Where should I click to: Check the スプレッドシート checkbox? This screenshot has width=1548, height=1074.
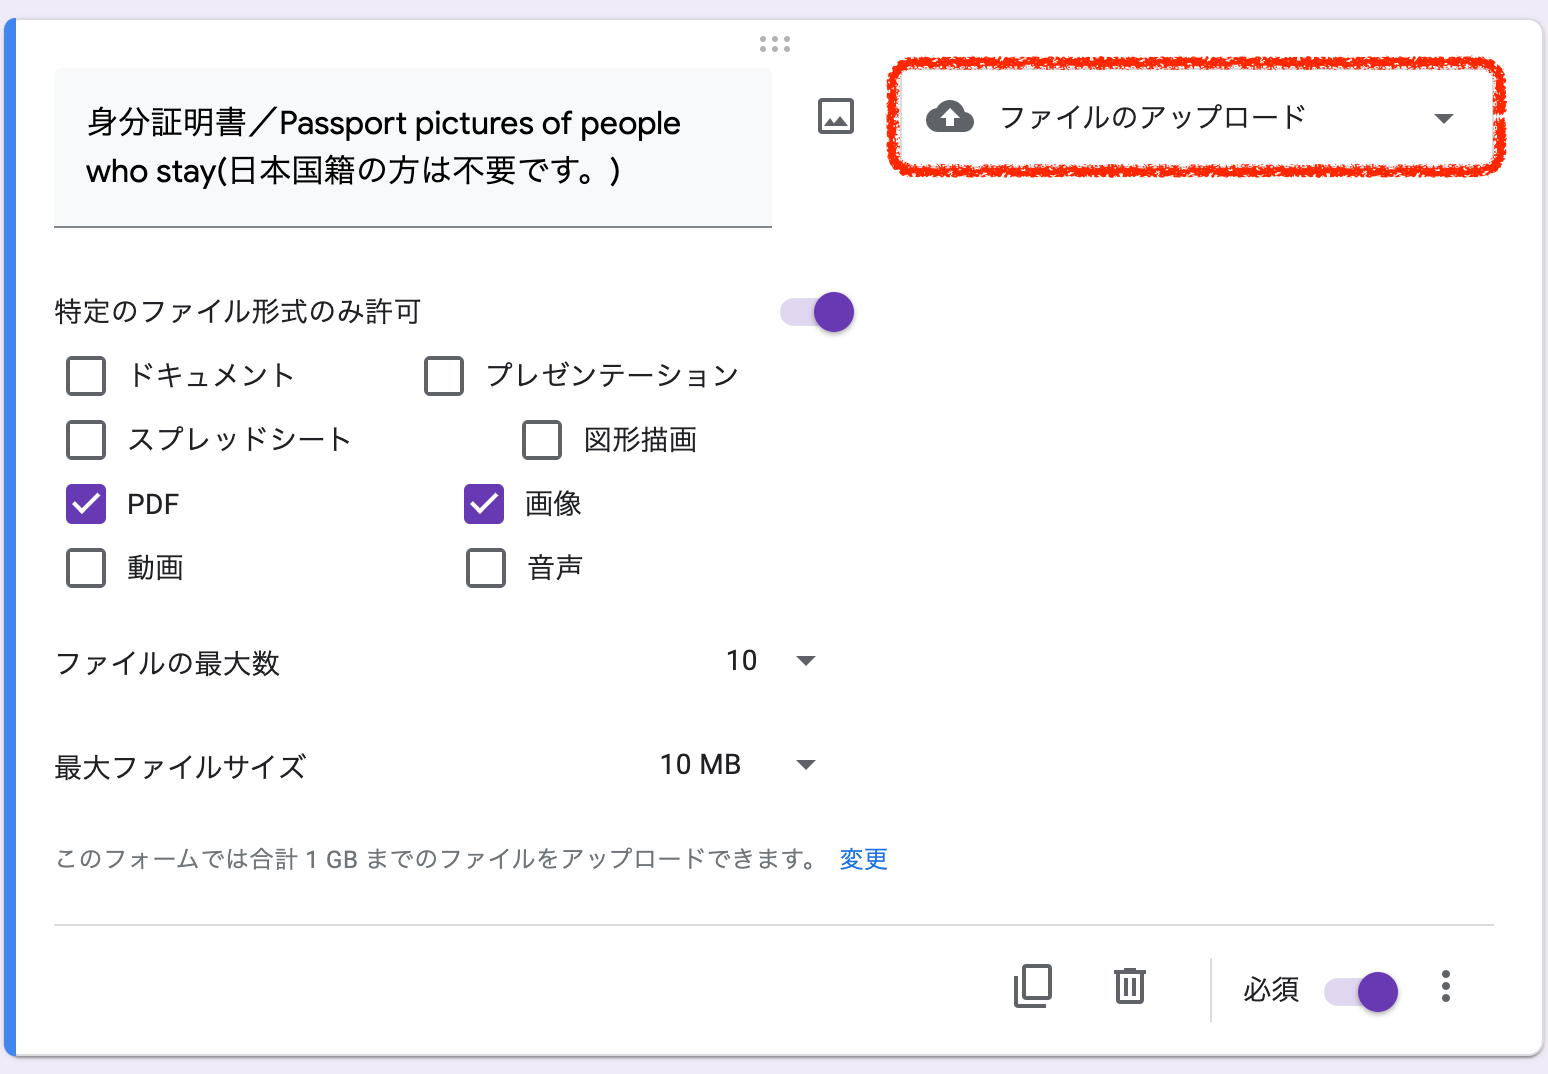86,440
